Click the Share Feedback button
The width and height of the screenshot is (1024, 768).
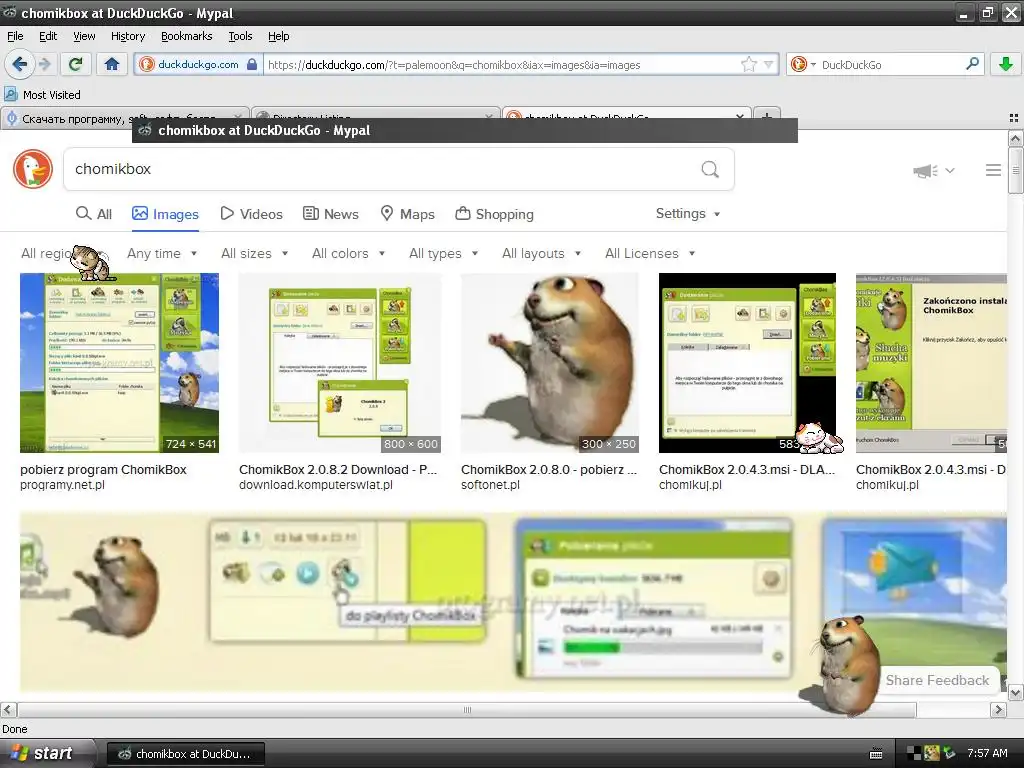(937, 680)
